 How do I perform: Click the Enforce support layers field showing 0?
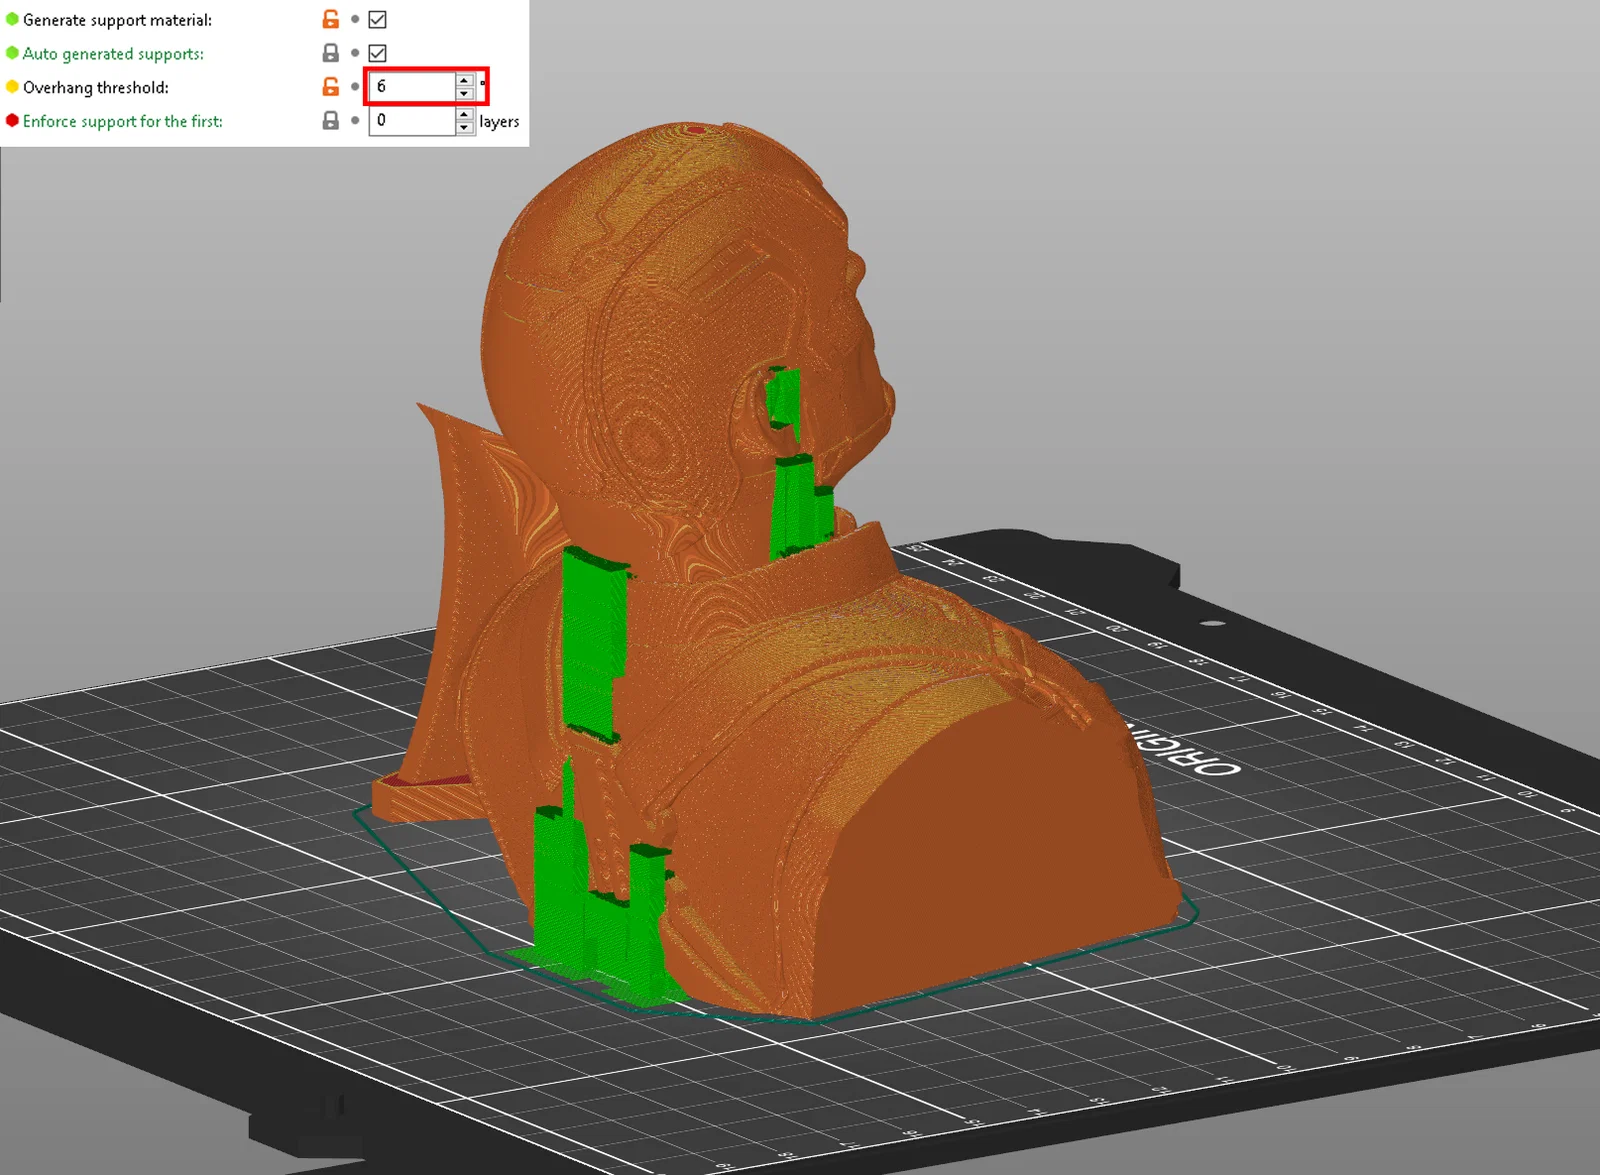pos(412,121)
